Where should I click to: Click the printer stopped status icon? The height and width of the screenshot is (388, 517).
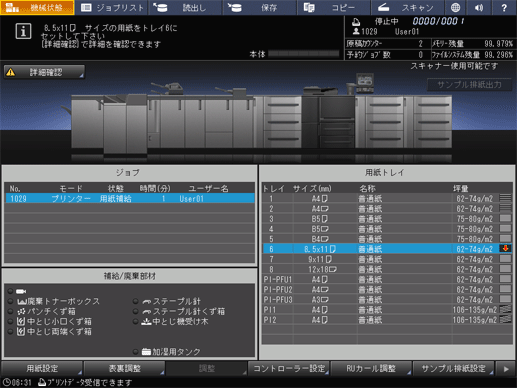pos(356,22)
